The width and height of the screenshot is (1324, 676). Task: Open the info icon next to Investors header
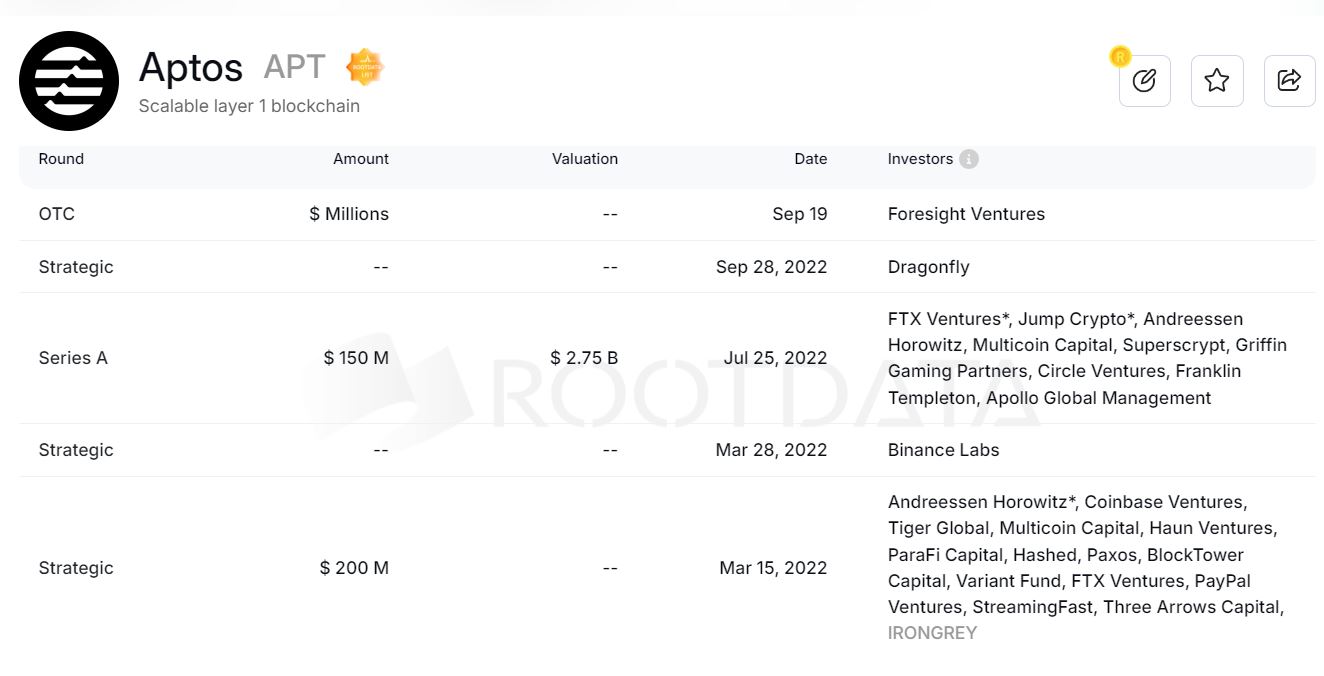(x=968, y=158)
